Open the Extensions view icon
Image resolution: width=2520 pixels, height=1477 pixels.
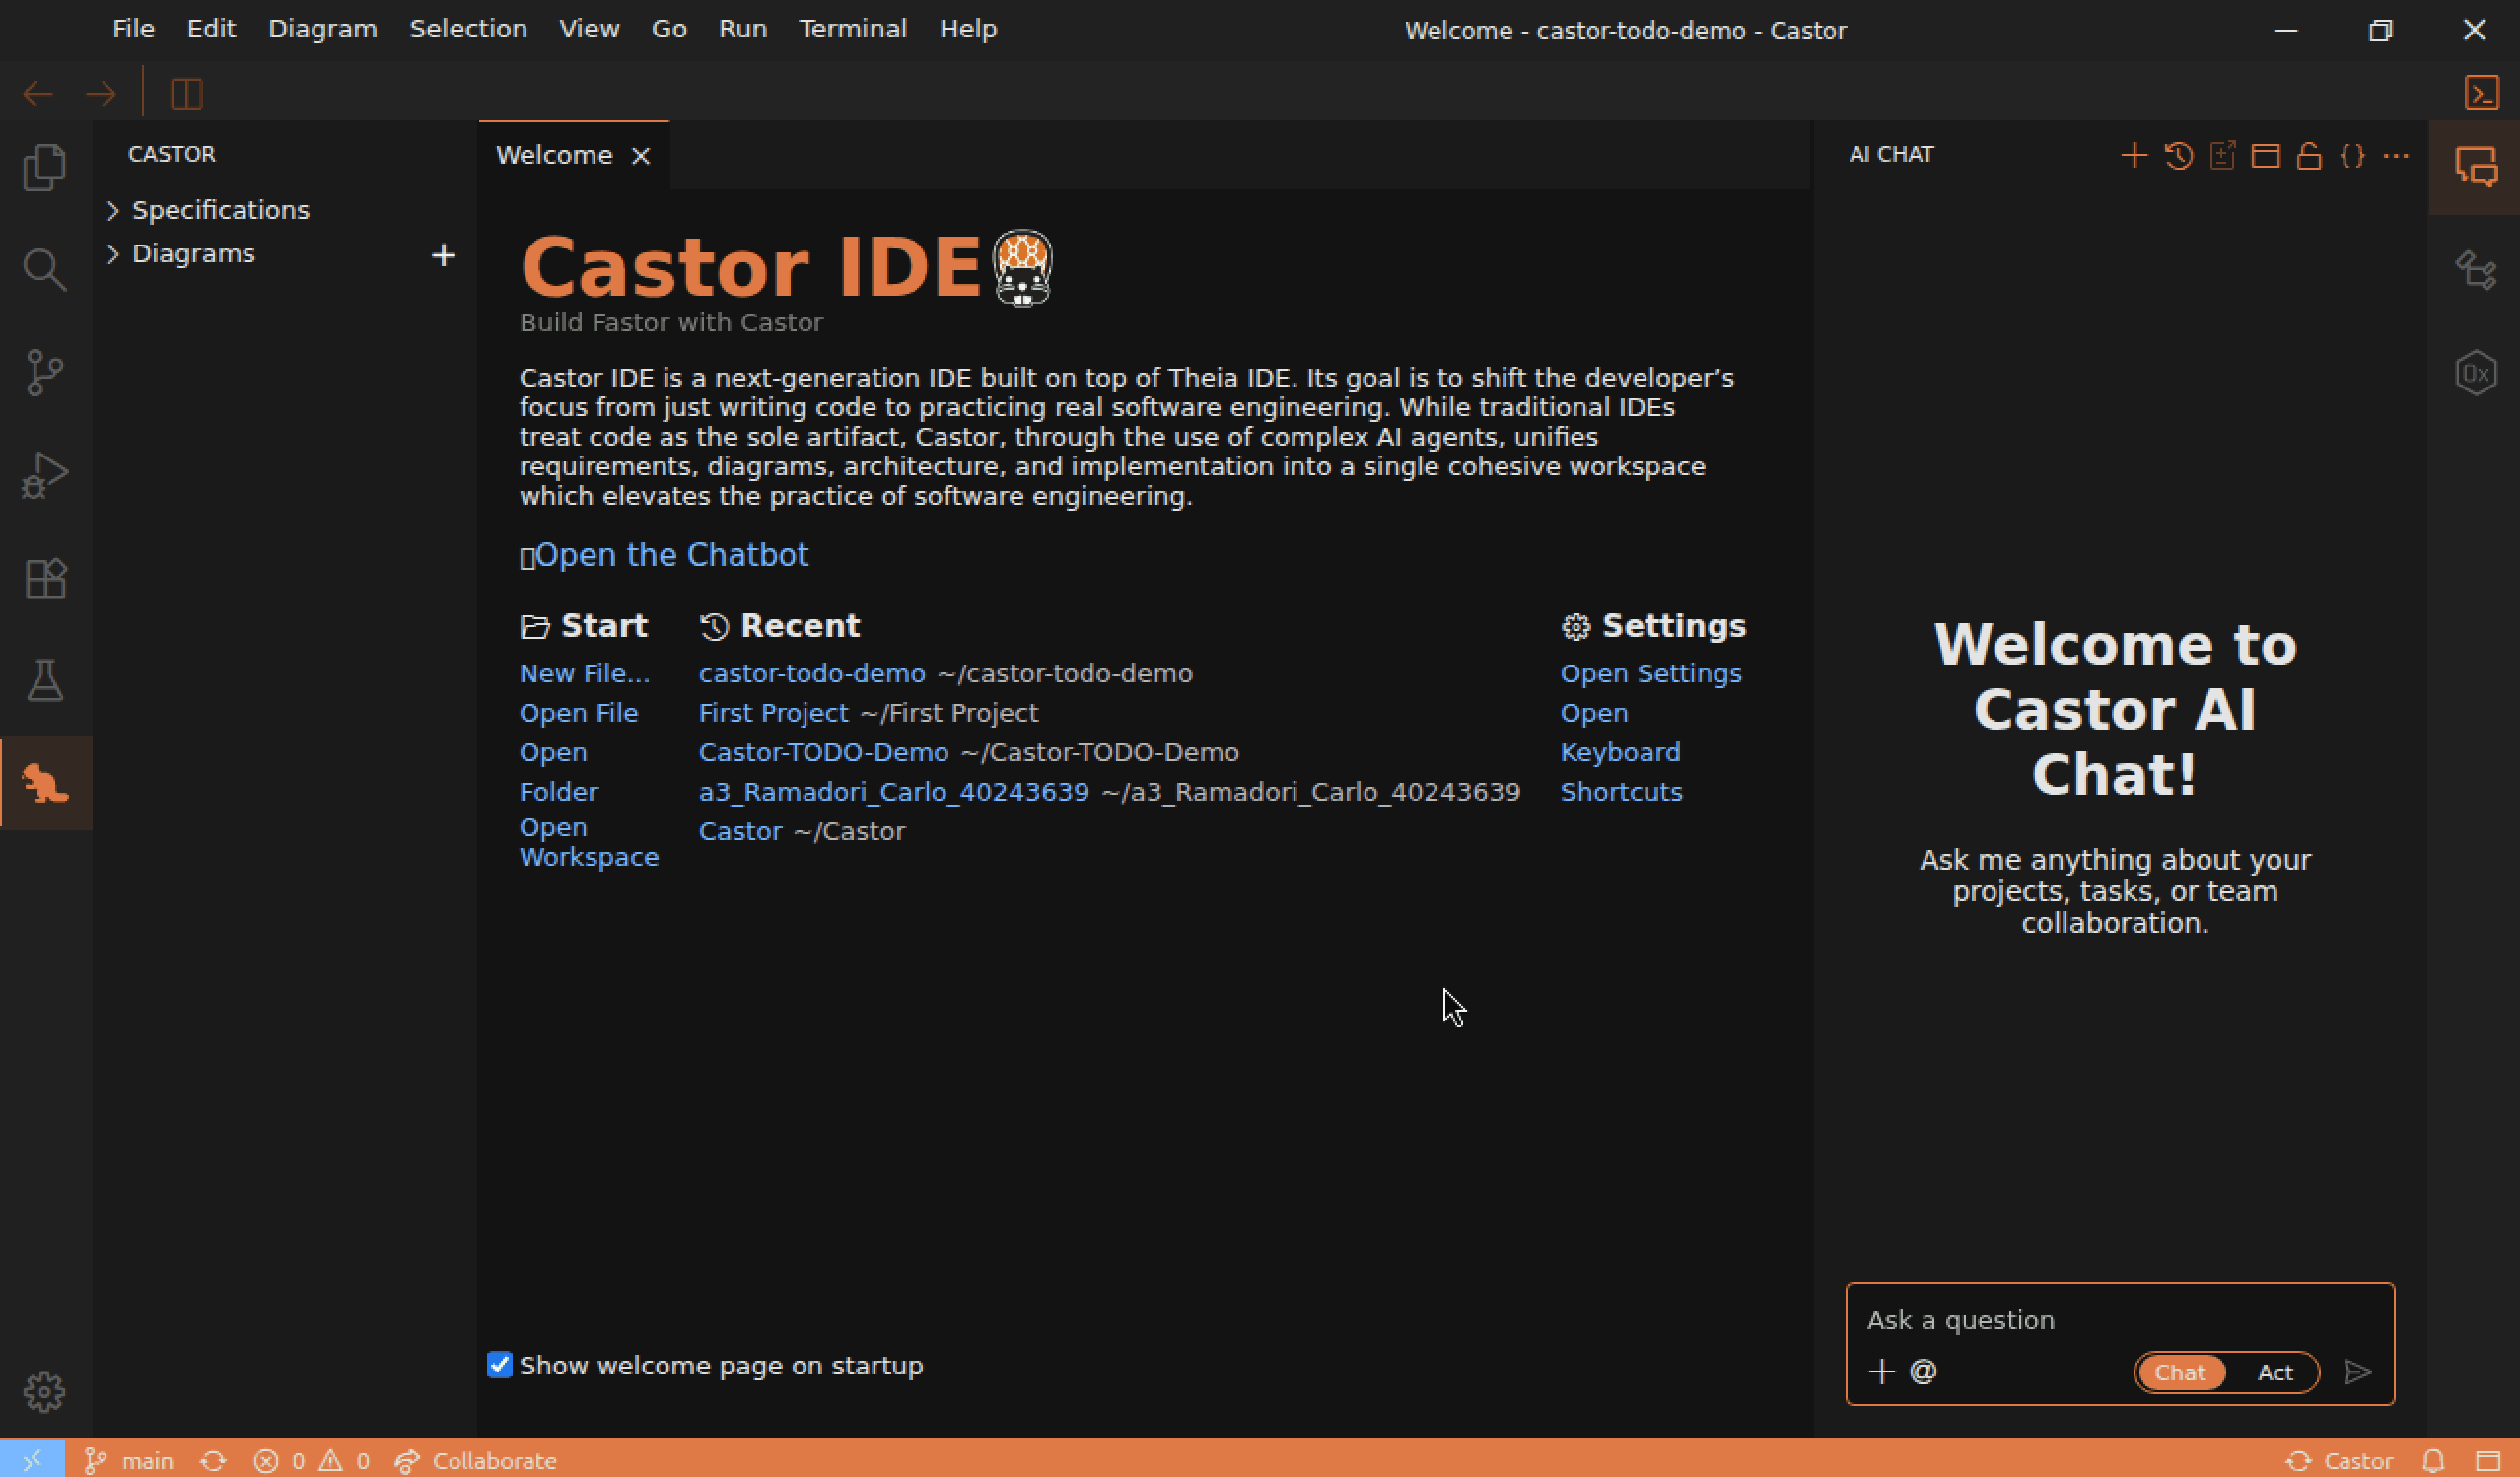click(x=45, y=578)
